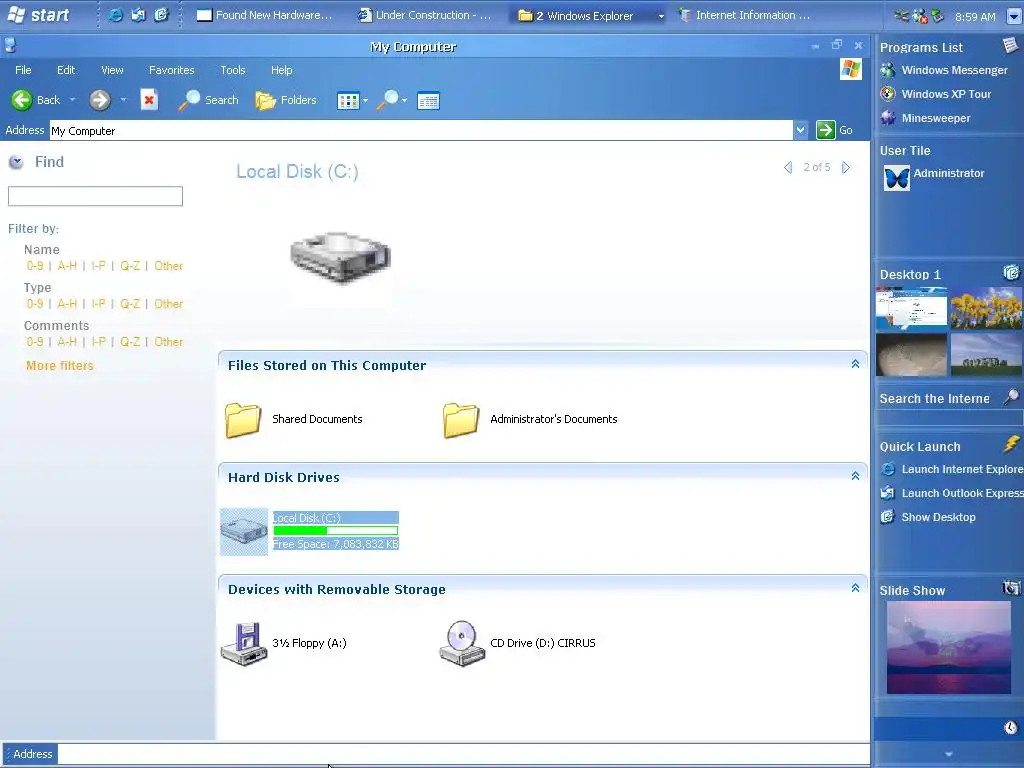1024x768 pixels.
Task: Click Show Desktop quick launch icon in taskbar
Action: click(161, 14)
